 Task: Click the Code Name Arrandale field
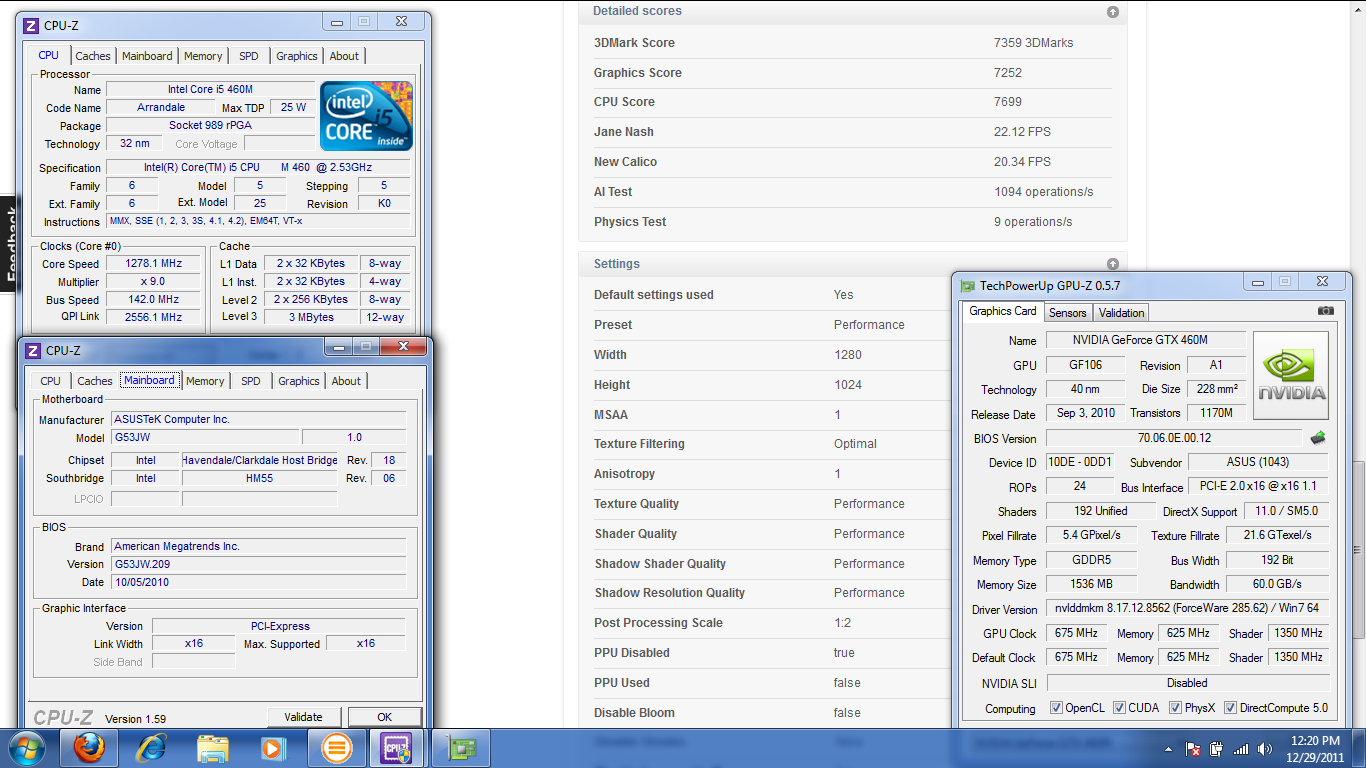point(160,108)
